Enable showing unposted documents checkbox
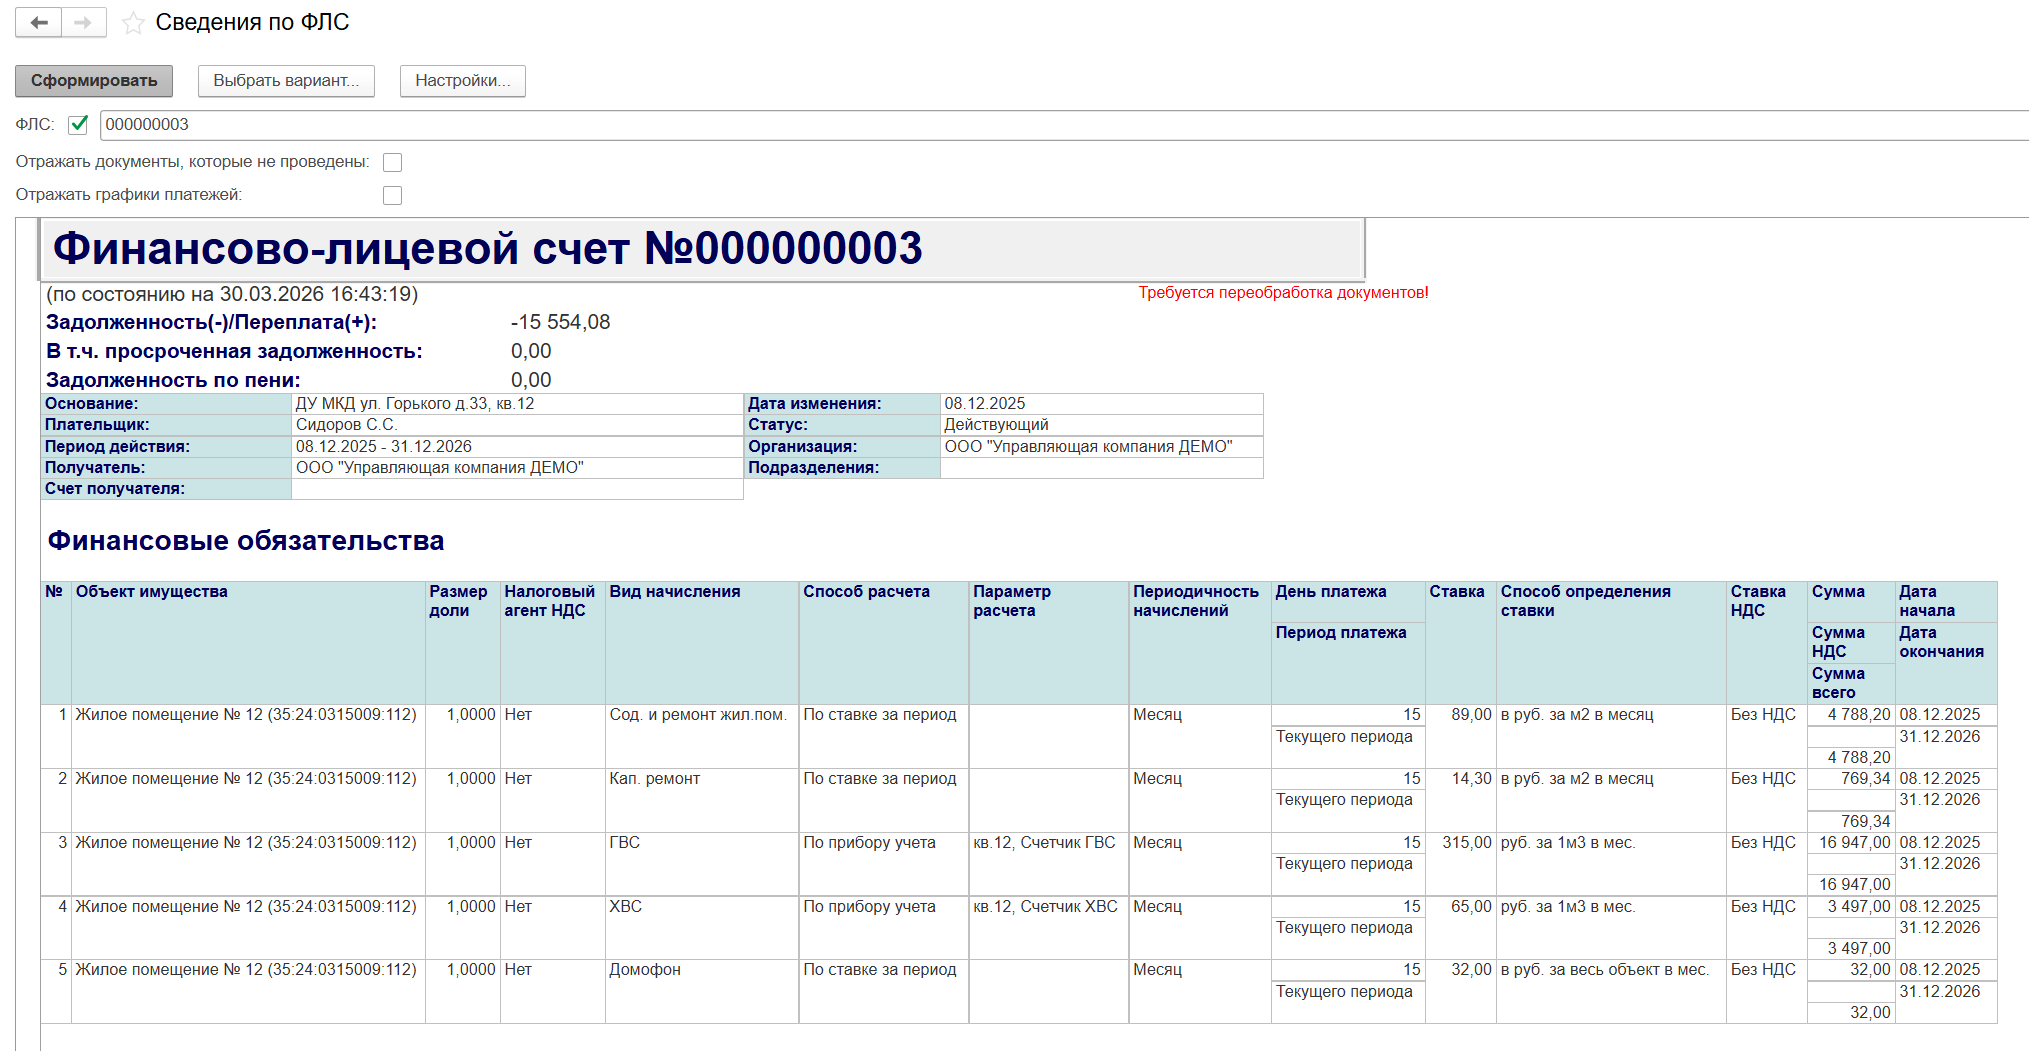2029x1051 pixels. click(x=393, y=162)
